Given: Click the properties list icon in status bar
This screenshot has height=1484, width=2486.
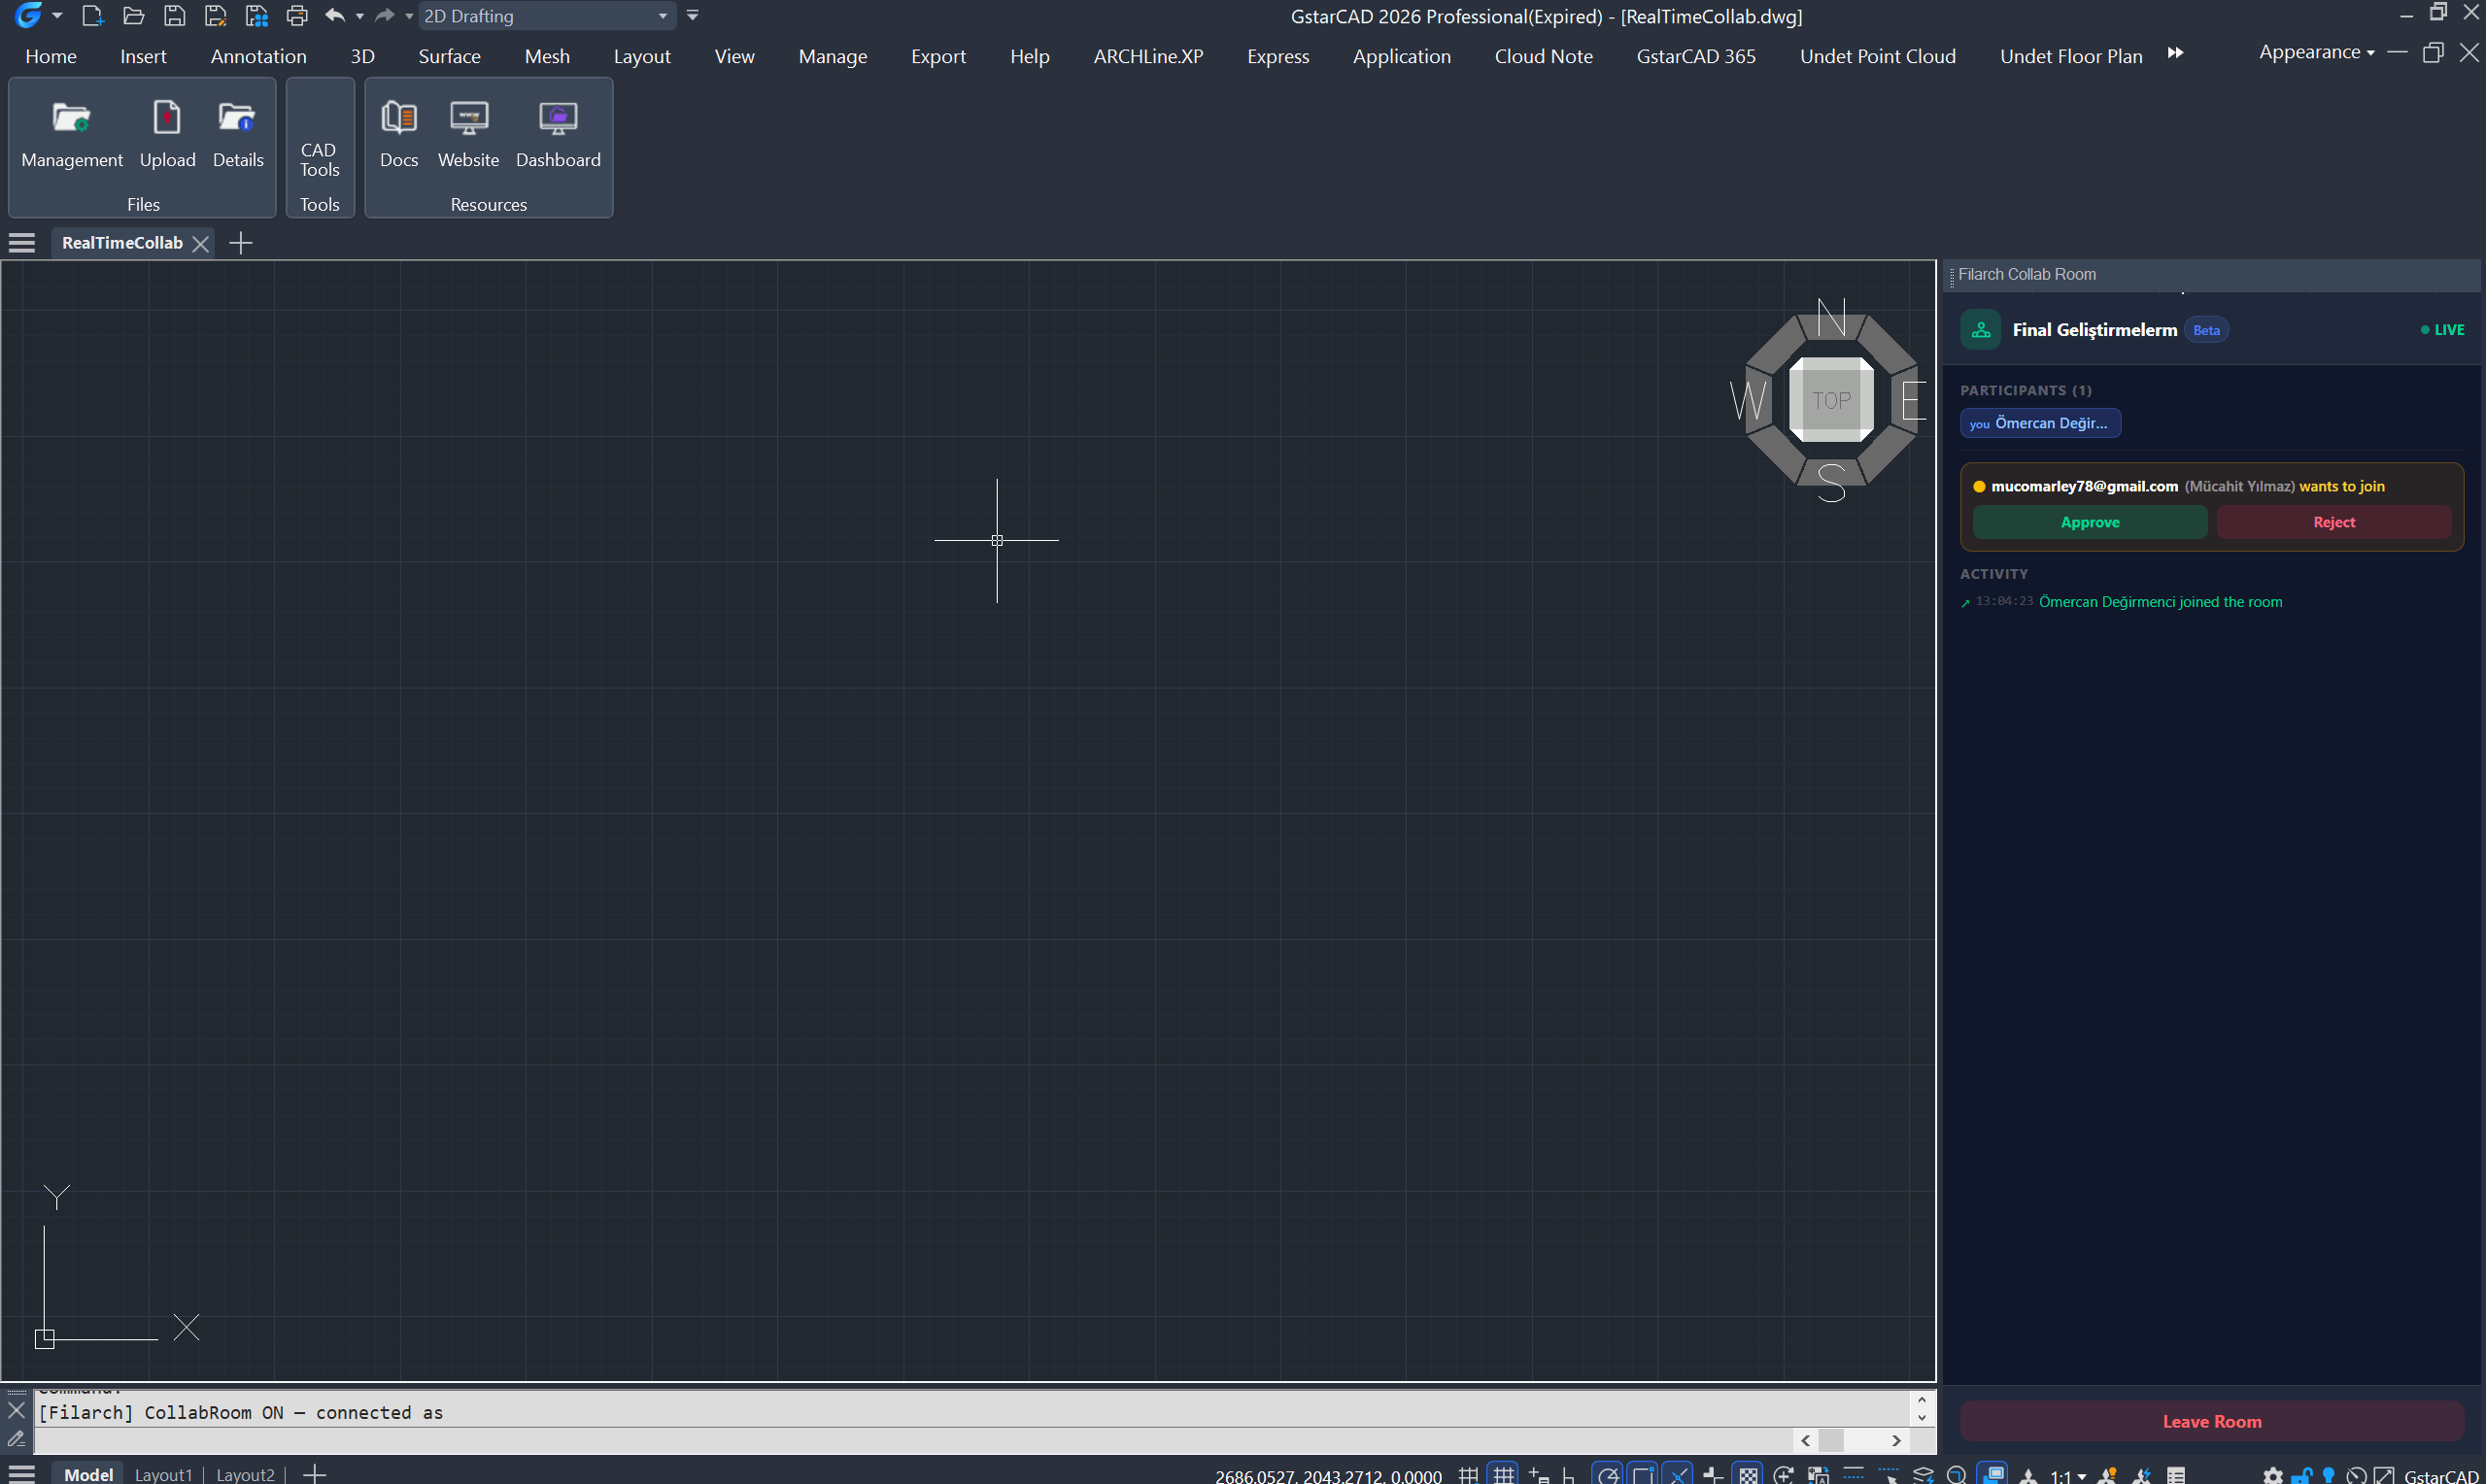Looking at the screenshot, I should [x=2176, y=1475].
